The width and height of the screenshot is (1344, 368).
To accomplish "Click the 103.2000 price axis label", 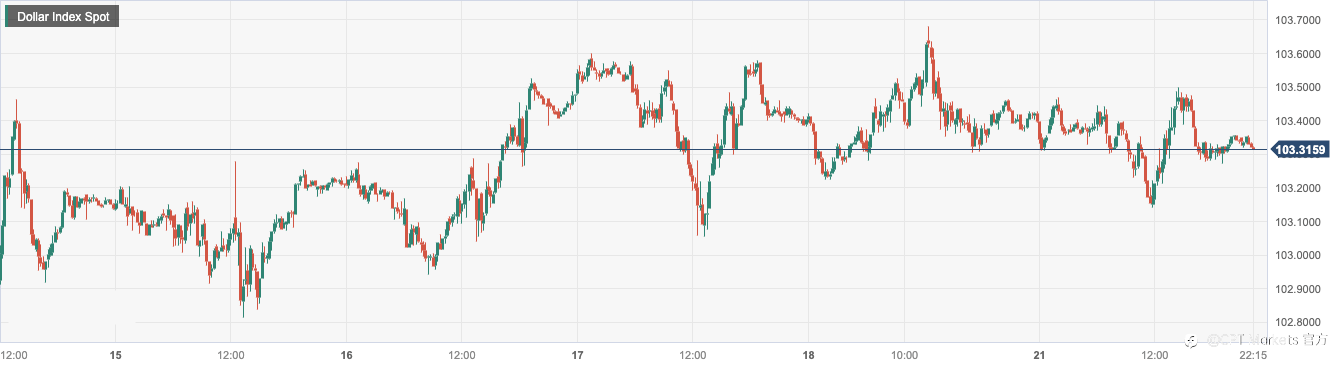I will [1301, 188].
